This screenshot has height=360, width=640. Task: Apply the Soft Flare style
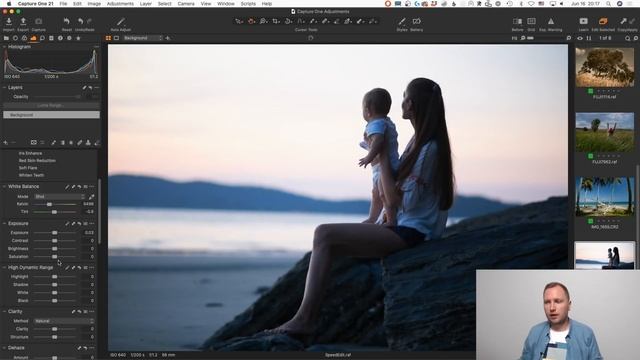28,168
